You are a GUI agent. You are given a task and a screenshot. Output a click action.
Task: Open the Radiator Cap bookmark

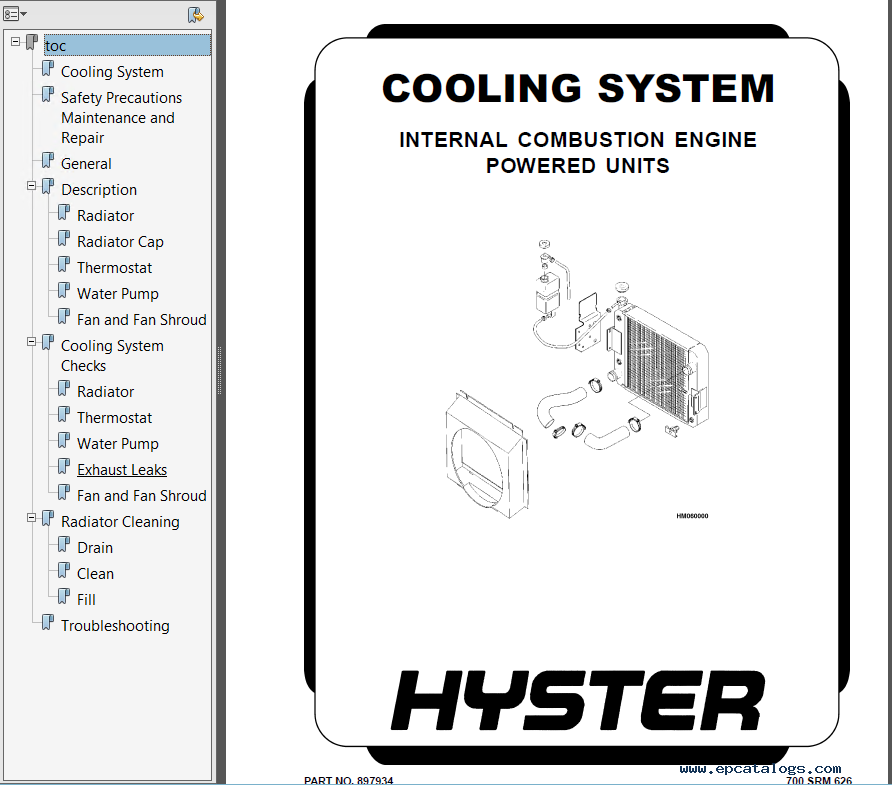tap(120, 242)
